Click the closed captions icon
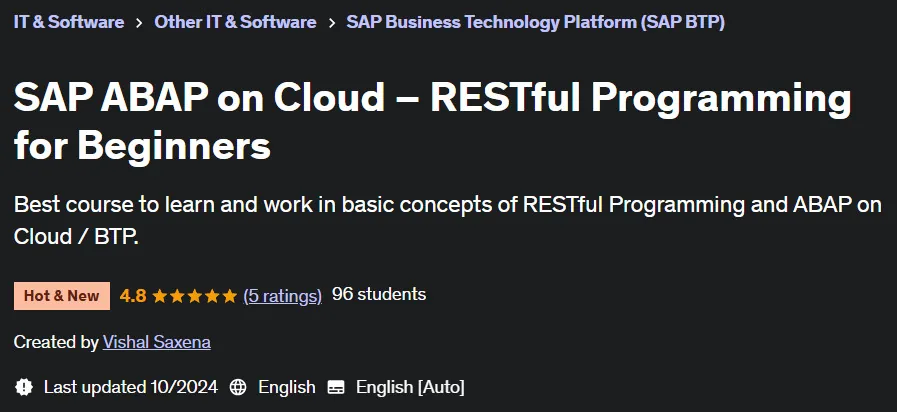This screenshot has width=897, height=412. tap(336, 387)
